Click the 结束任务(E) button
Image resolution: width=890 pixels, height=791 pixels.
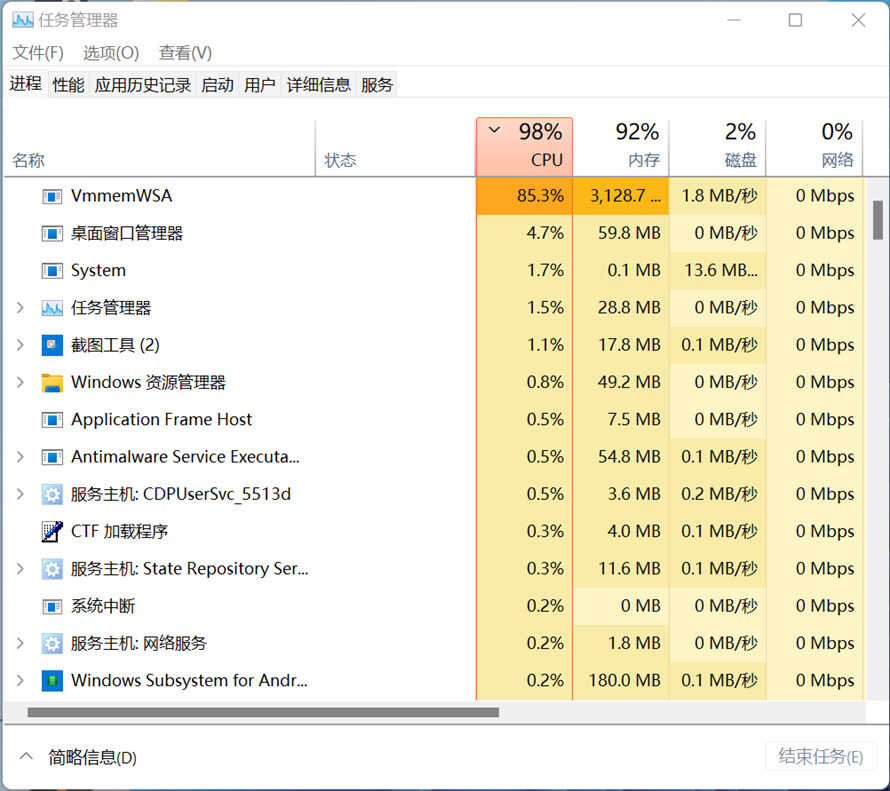point(821,757)
